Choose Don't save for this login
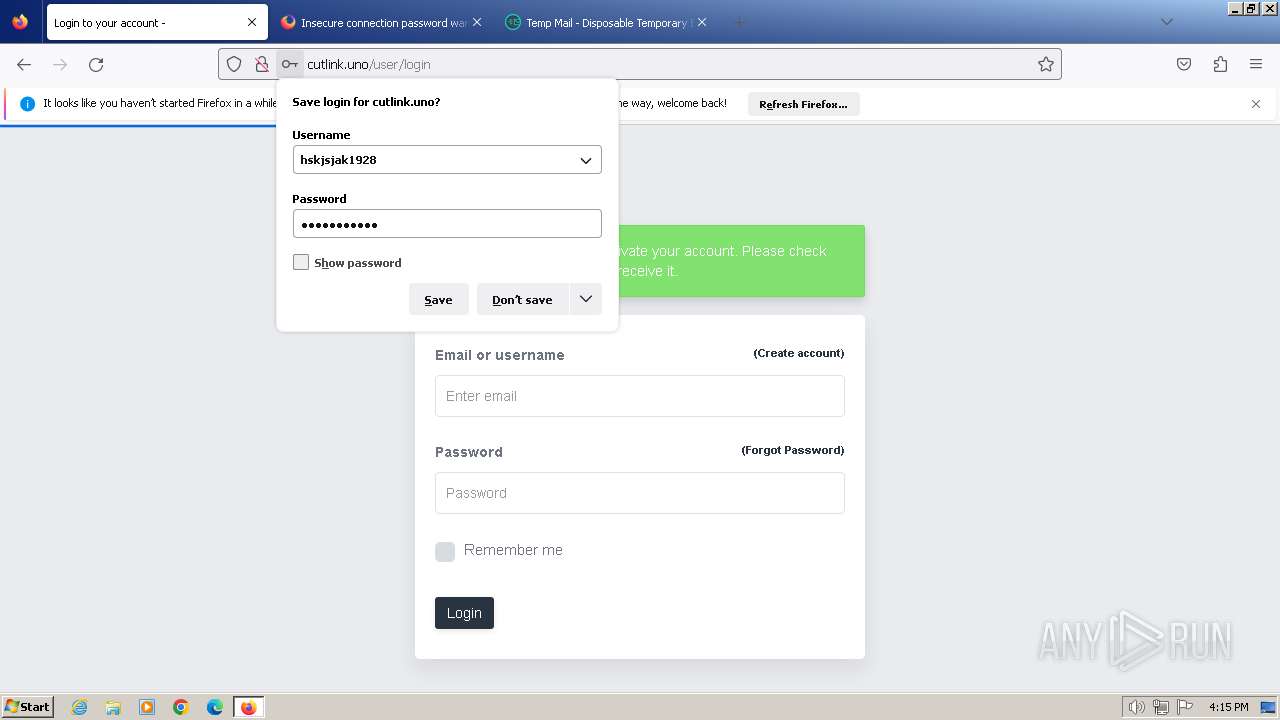Screen dimensions: 1280x720 click(x=522, y=299)
